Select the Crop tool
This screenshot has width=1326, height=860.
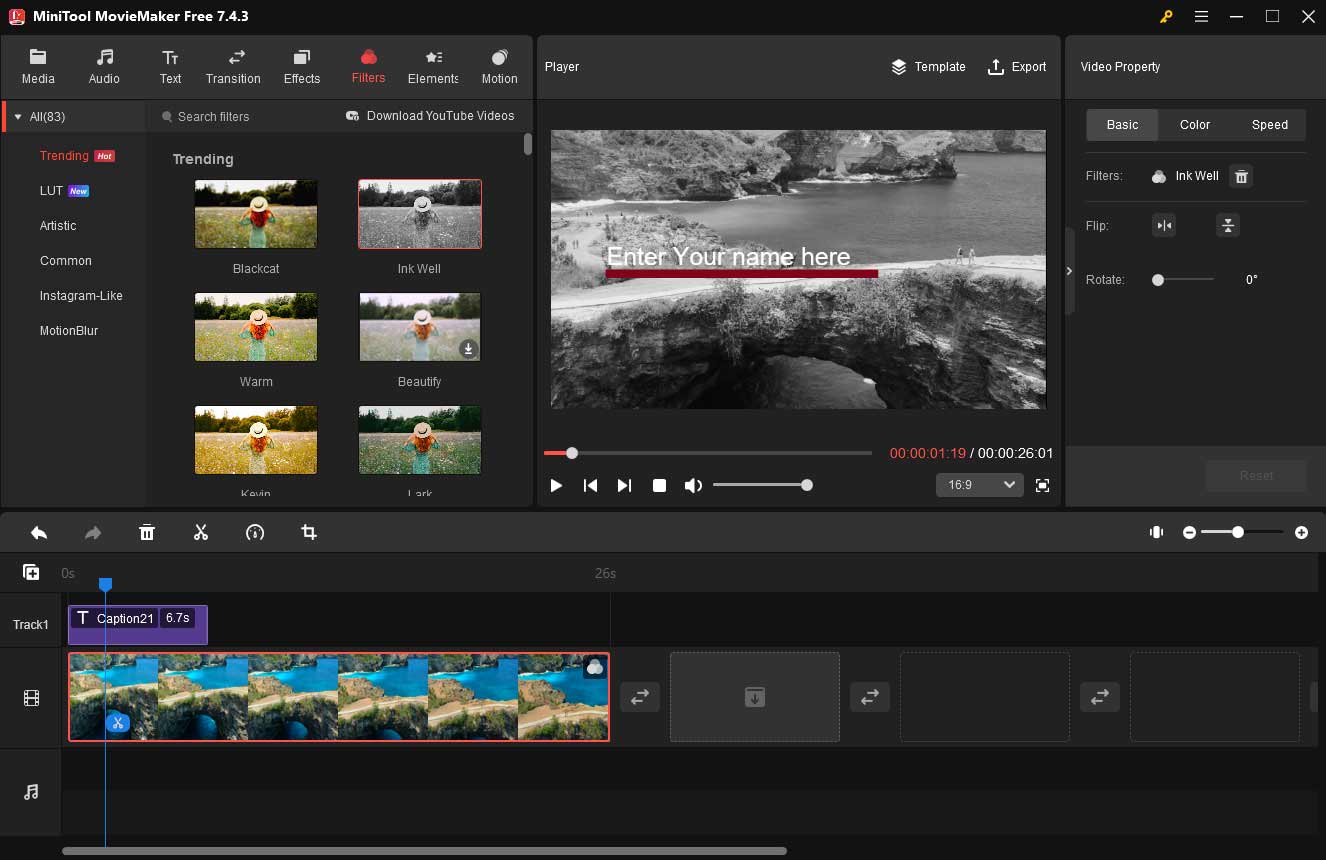click(309, 533)
